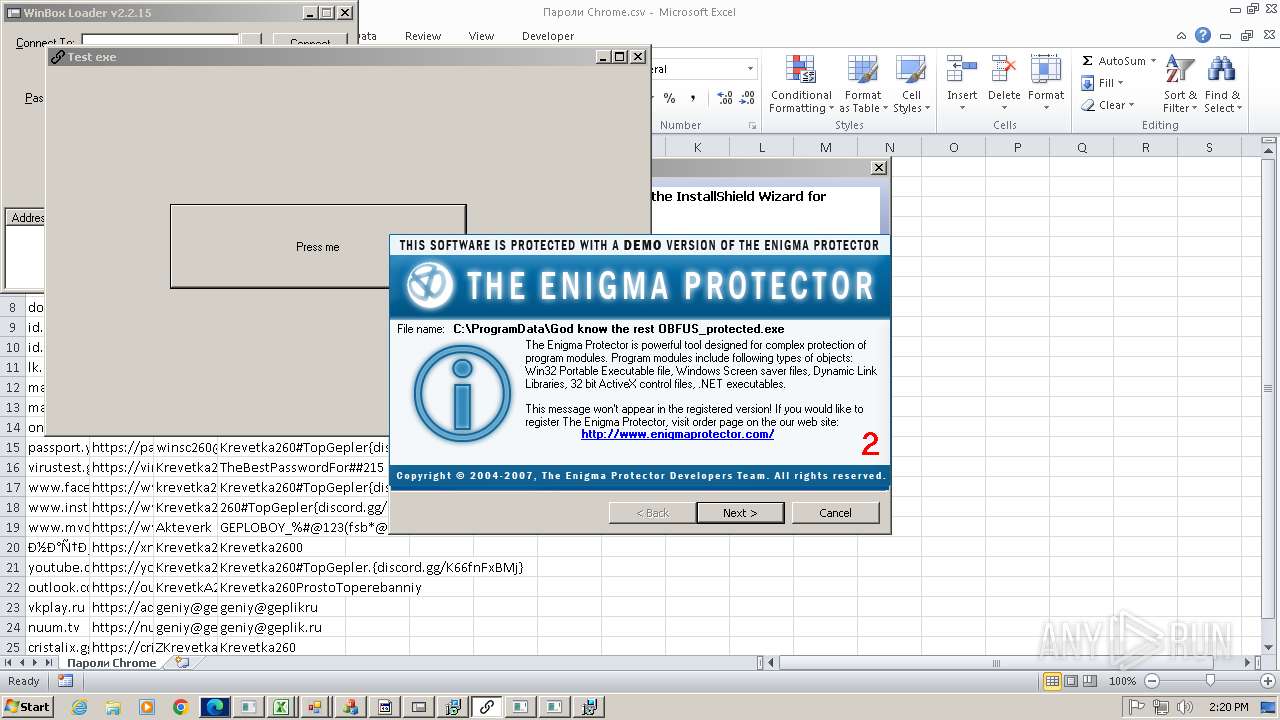
Task: Open Windows Explorer folder in taskbar
Action: pyautogui.click(x=113, y=707)
